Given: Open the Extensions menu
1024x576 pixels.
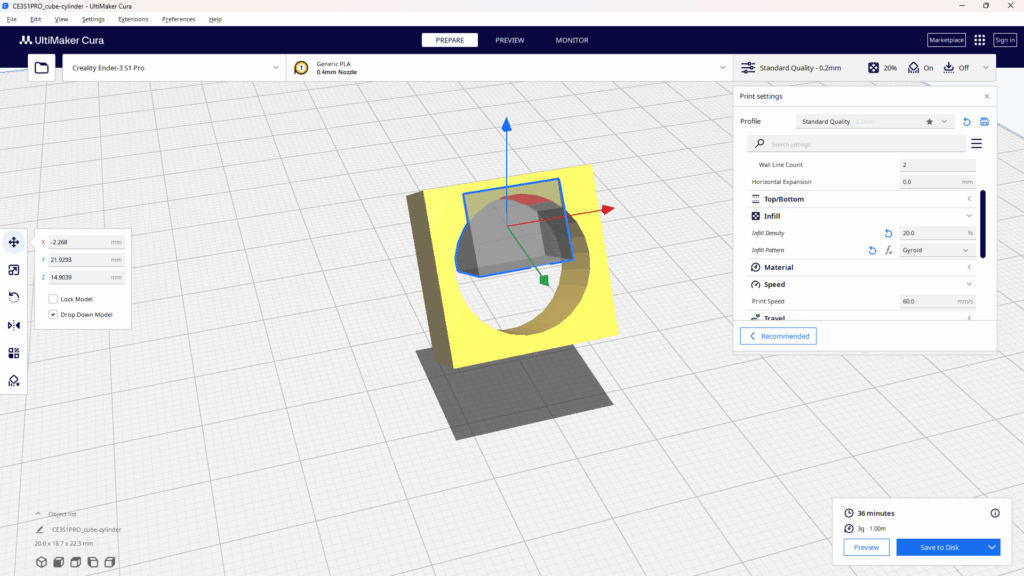Looking at the screenshot, I should pos(133,19).
